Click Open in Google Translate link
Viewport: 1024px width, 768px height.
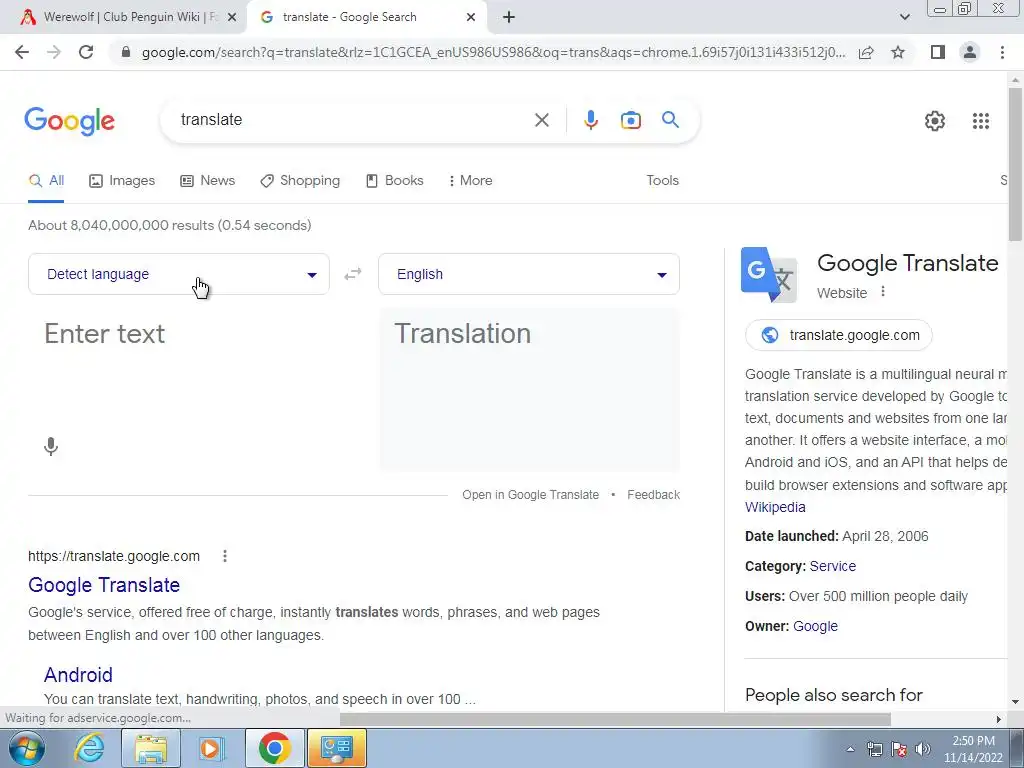(x=530, y=495)
